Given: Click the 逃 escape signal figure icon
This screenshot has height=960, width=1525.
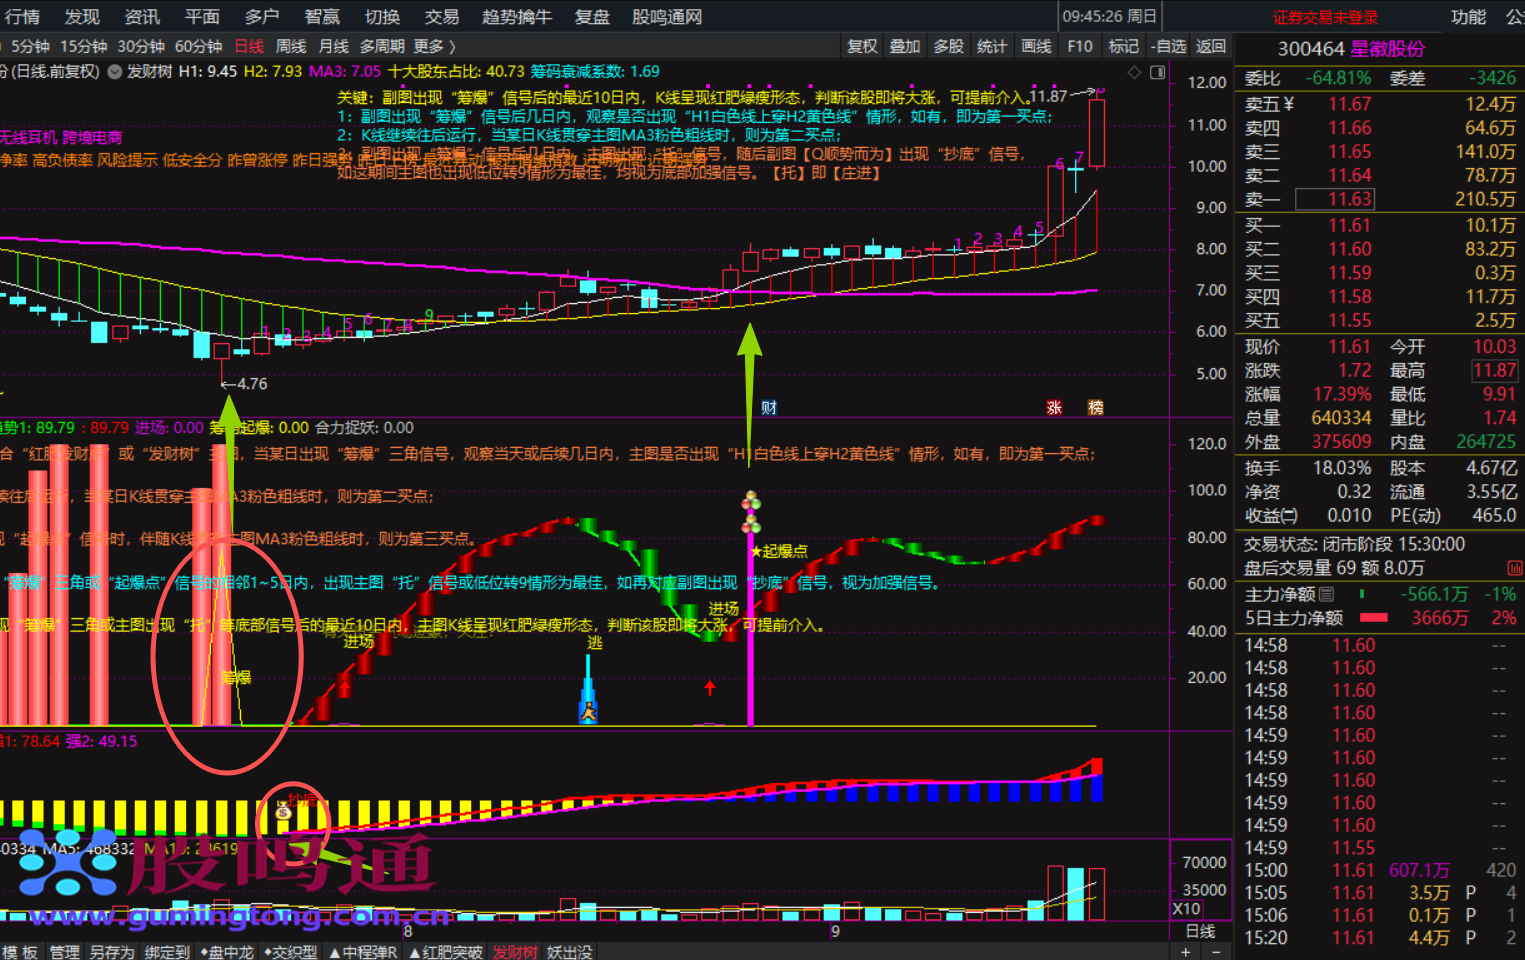Looking at the screenshot, I should coord(589,712).
